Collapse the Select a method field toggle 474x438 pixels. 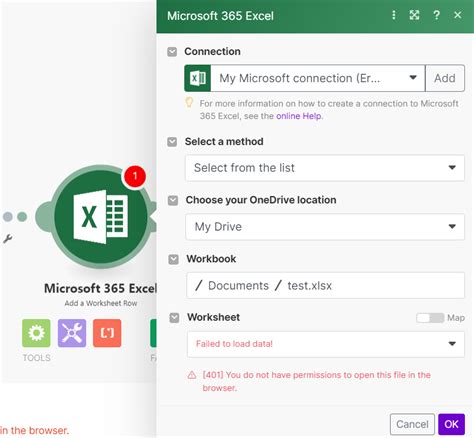(172, 142)
